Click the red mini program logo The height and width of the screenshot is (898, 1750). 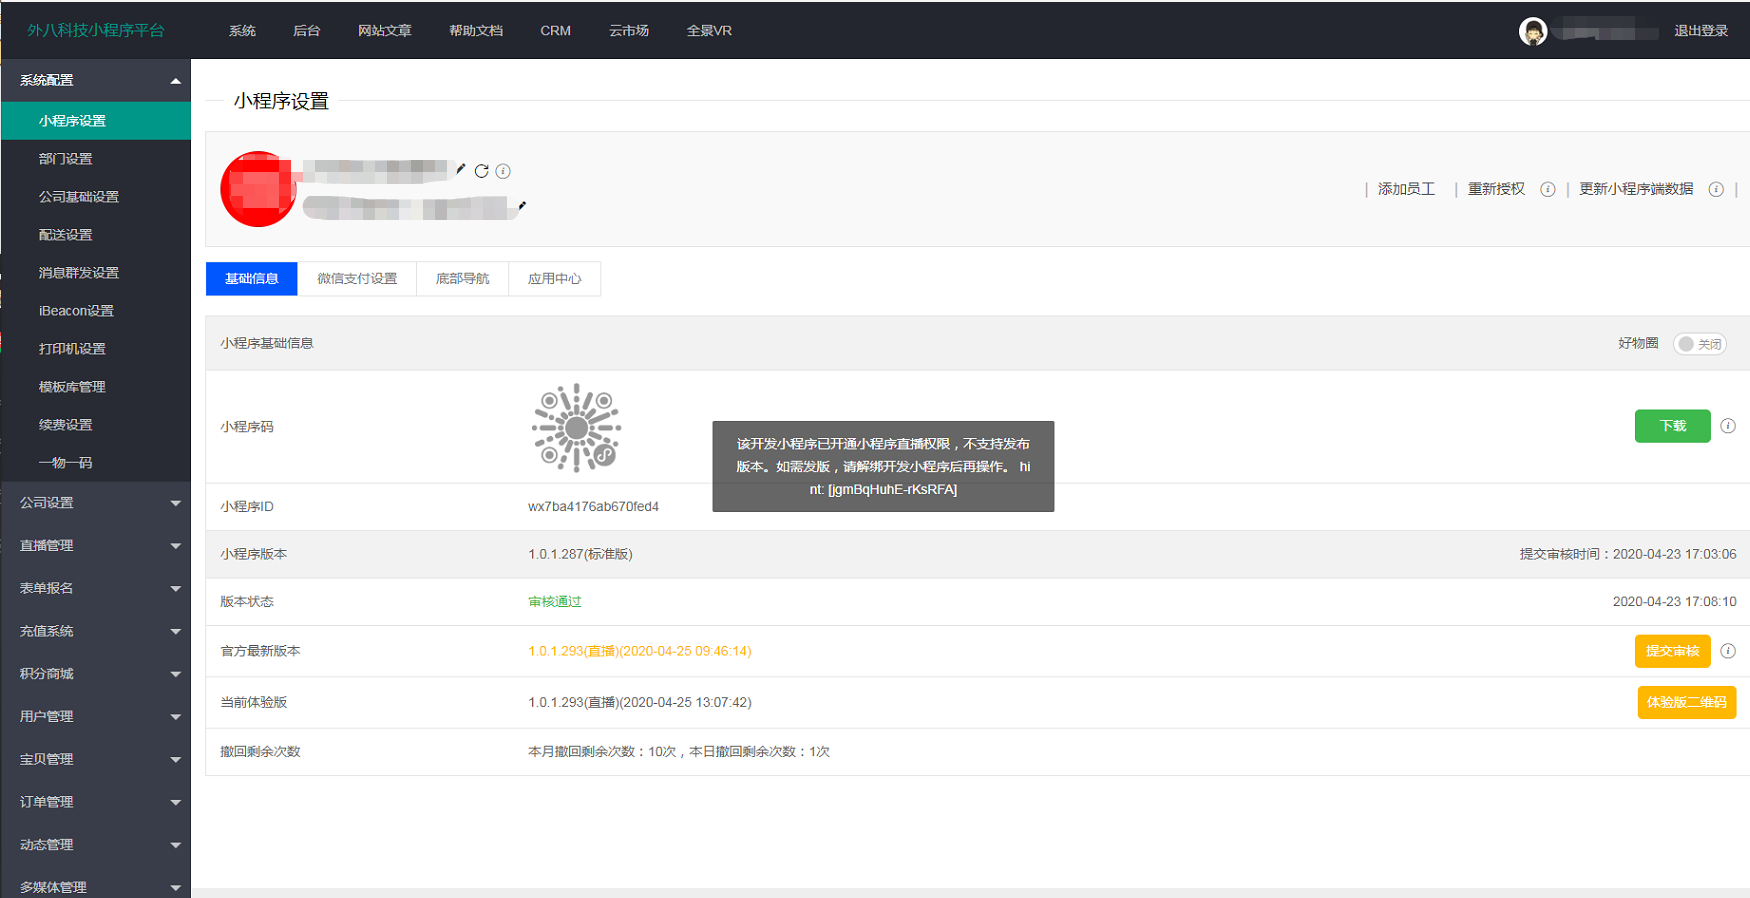point(258,189)
